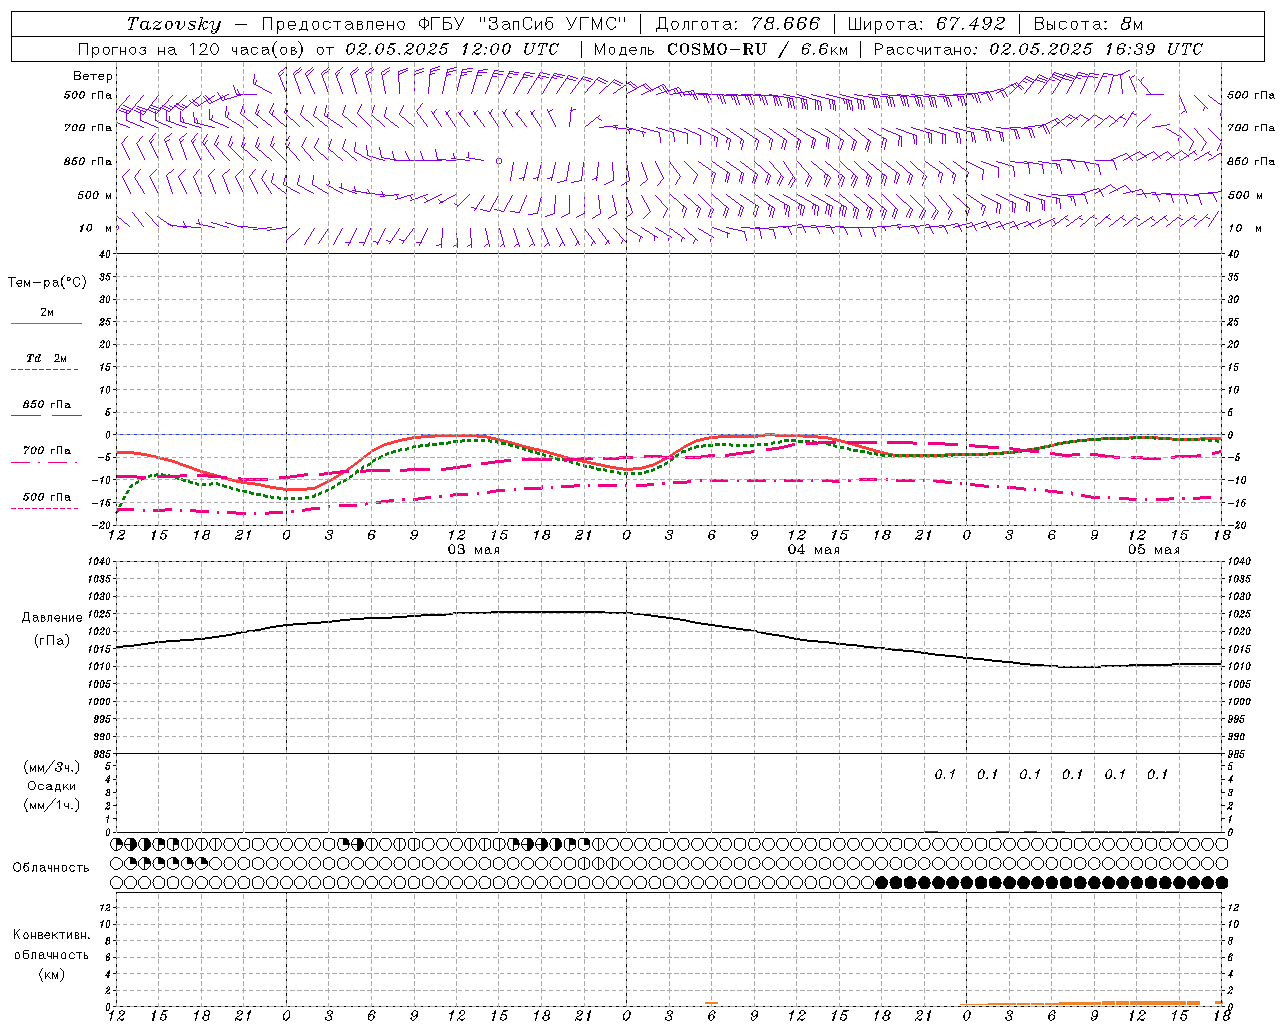
Task: Click the "500 гПа" entry in the temperature legend
Action: click(47, 497)
